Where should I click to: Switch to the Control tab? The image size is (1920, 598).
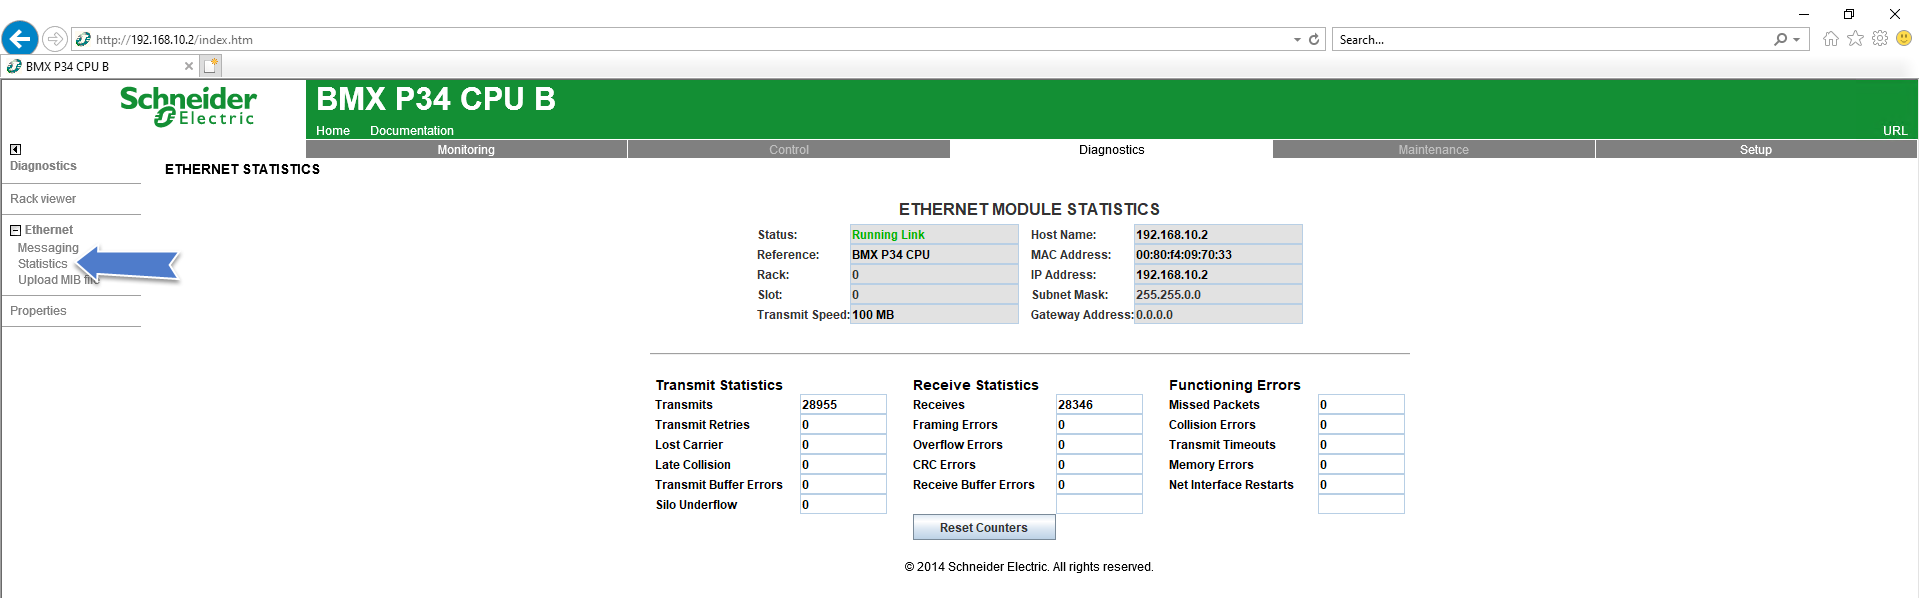click(789, 150)
